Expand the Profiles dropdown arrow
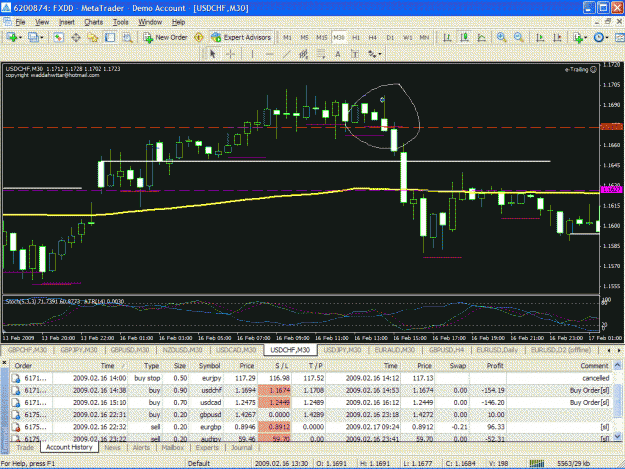The height and width of the screenshot is (469, 625). point(42,38)
